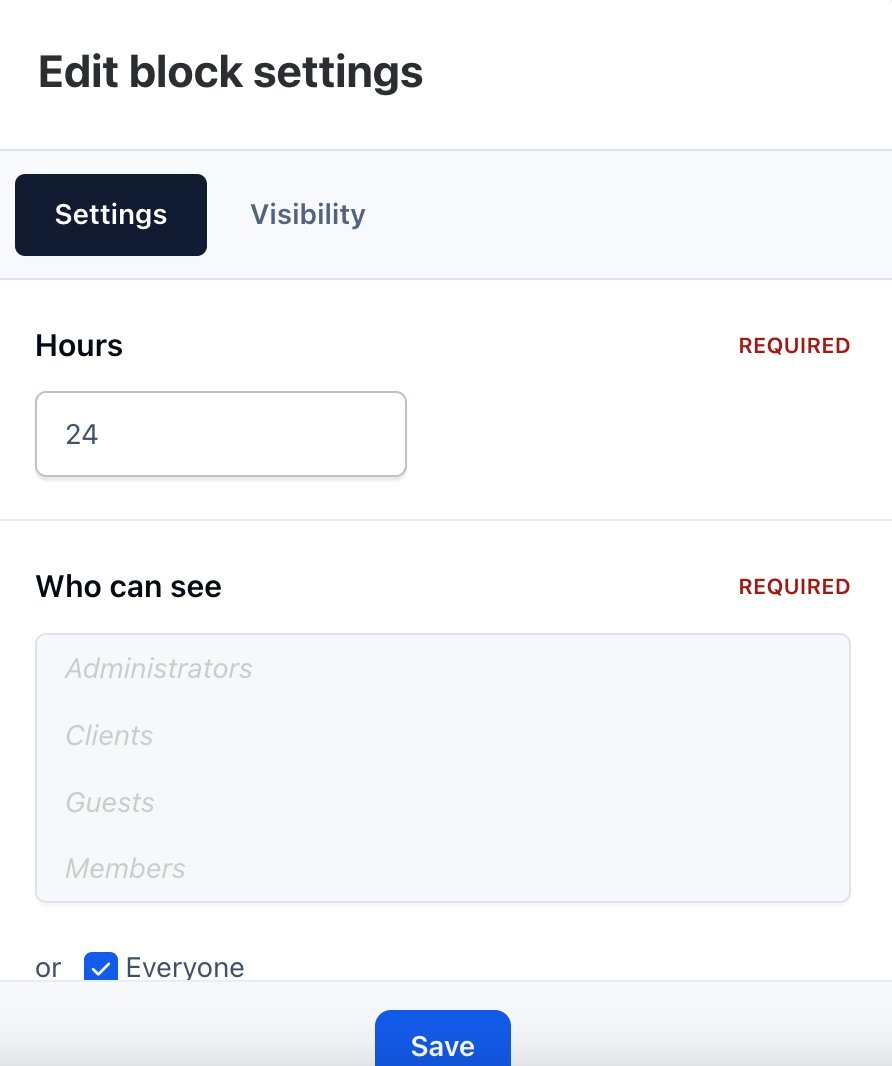Click the 24 value in Hours
This screenshot has height=1066, width=892.
coord(82,434)
